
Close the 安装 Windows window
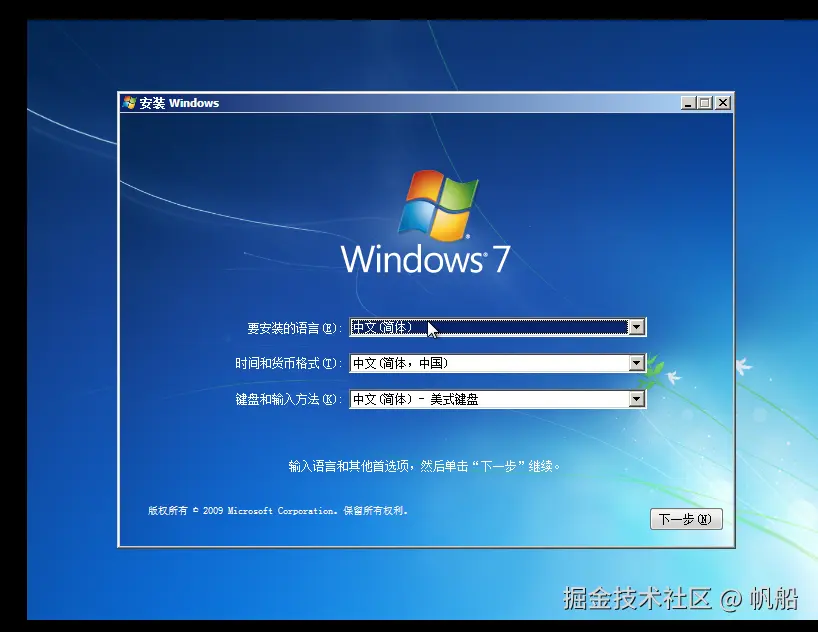click(x=723, y=103)
